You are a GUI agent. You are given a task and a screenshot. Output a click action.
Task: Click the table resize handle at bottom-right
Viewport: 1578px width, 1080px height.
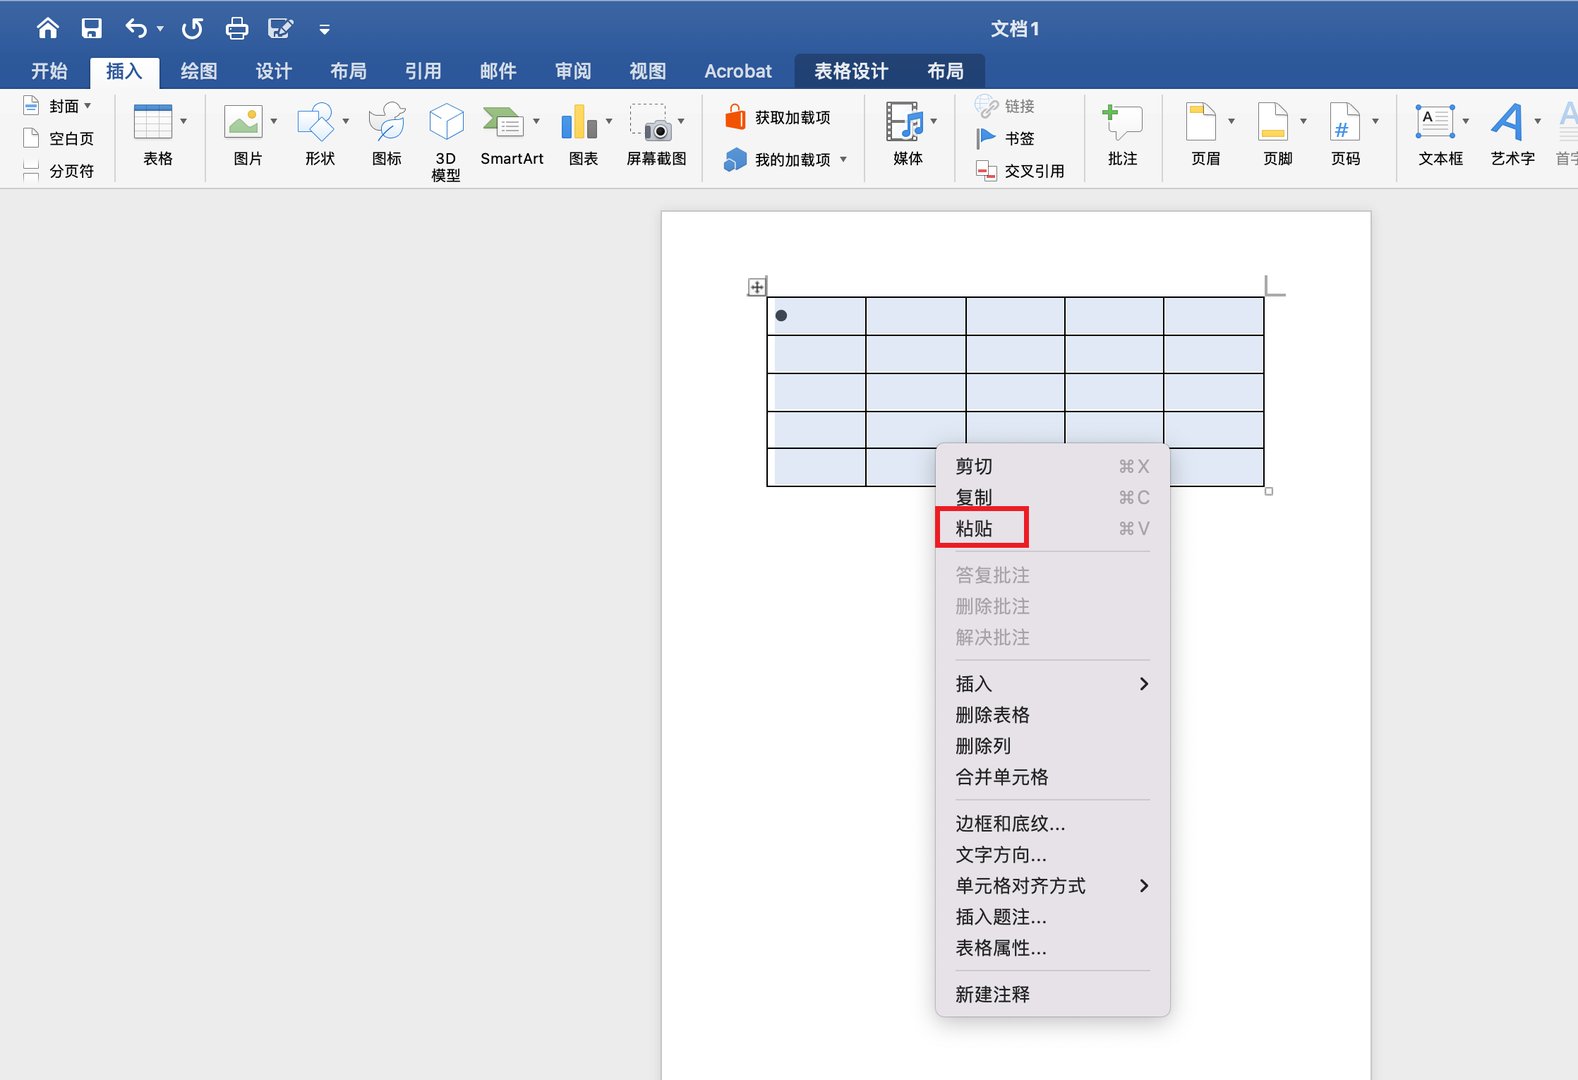pyautogui.click(x=1269, y=491)
